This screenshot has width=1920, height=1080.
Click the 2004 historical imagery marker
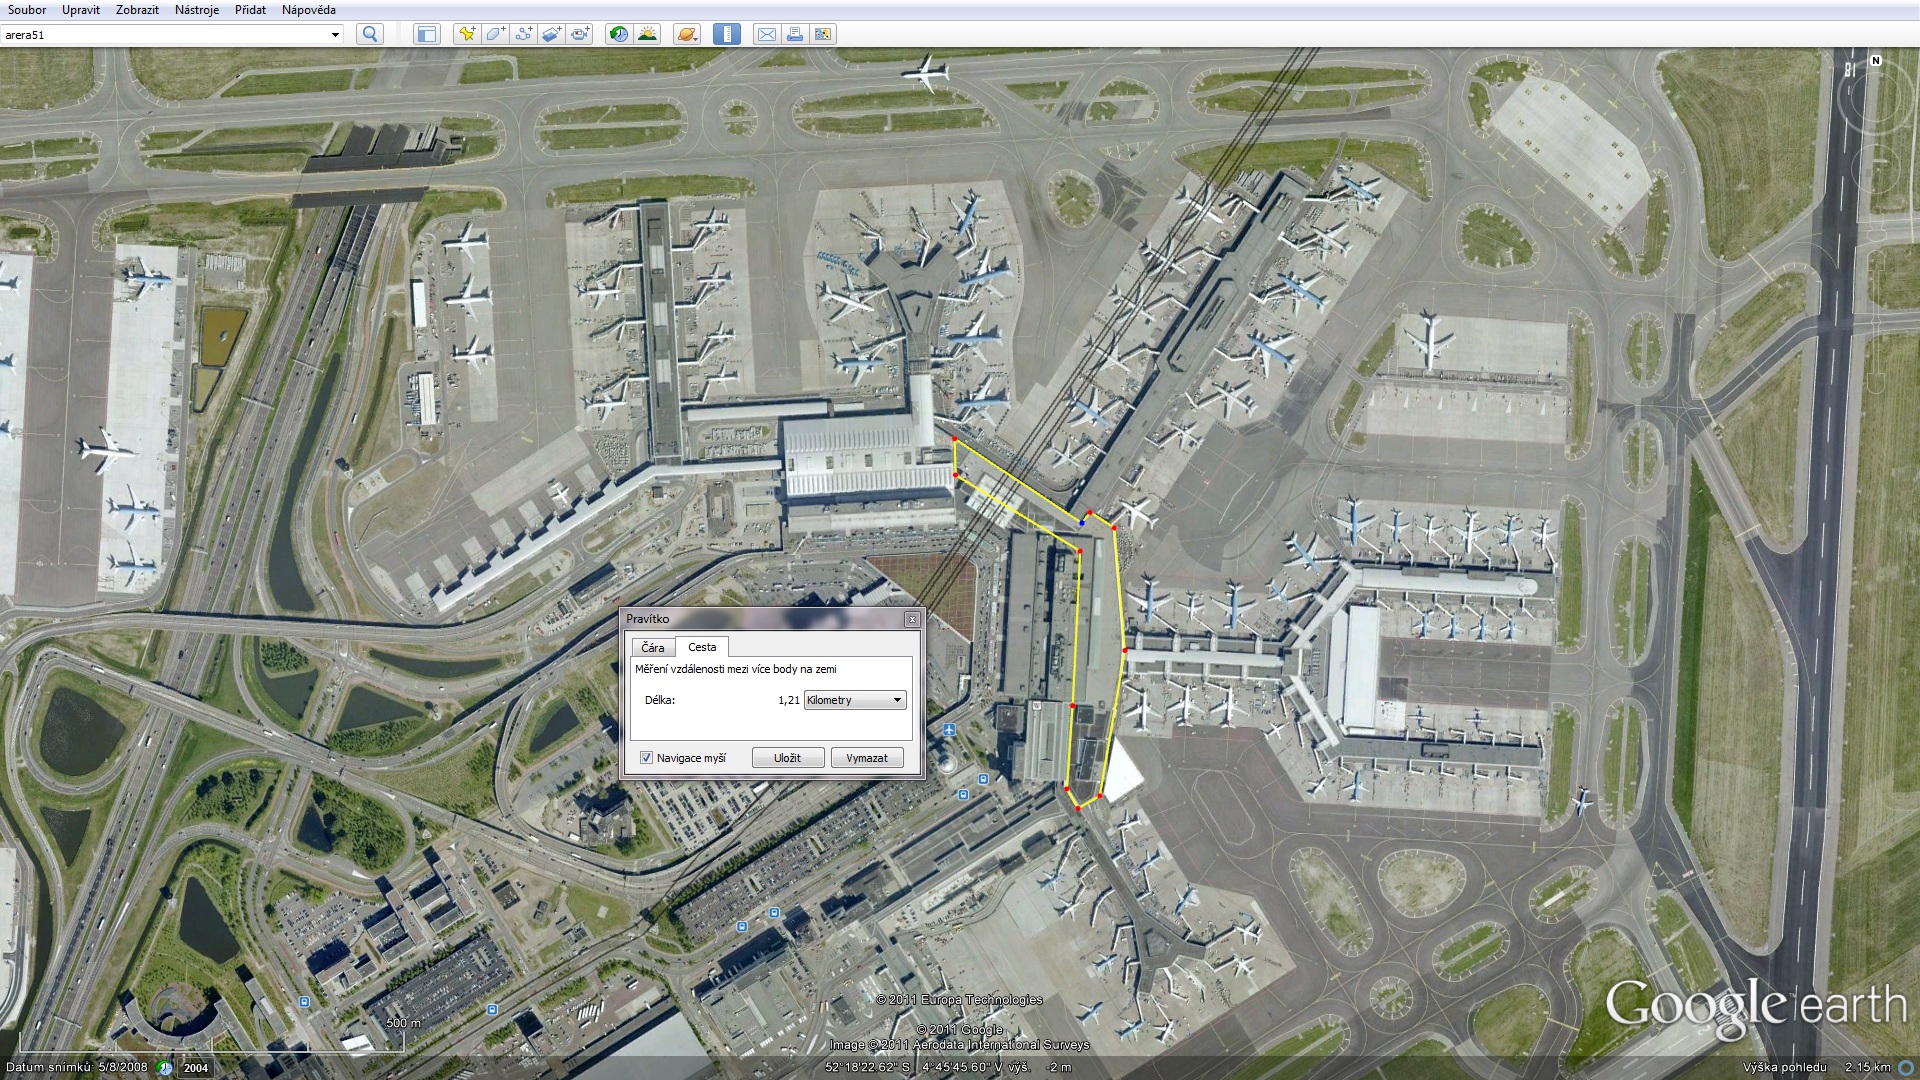[196, 1068]
